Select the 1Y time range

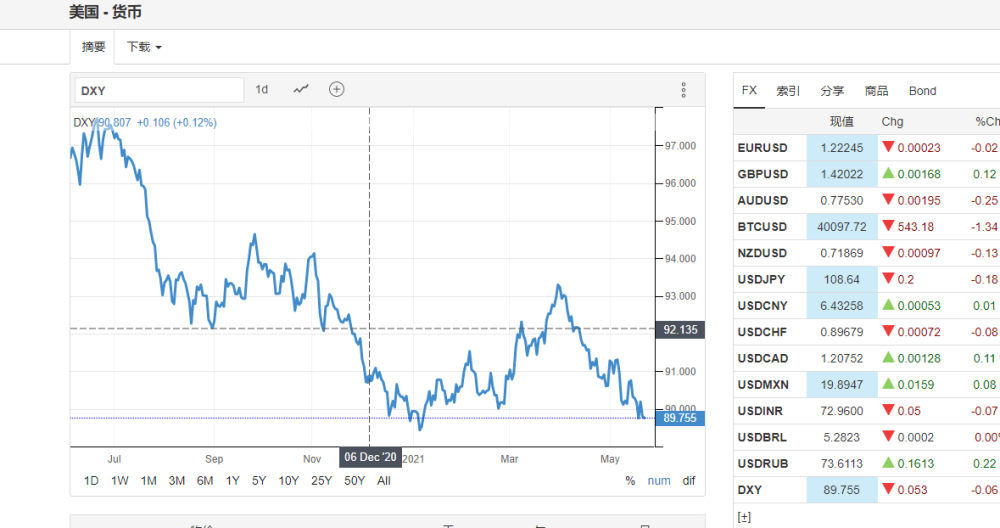pyautogui.click(x=232, y=481)
